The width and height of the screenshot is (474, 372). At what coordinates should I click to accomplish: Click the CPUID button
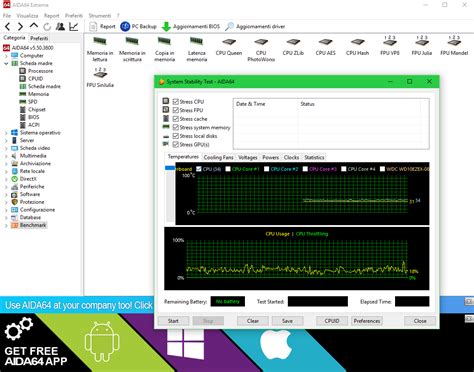(x=332, y=321)
